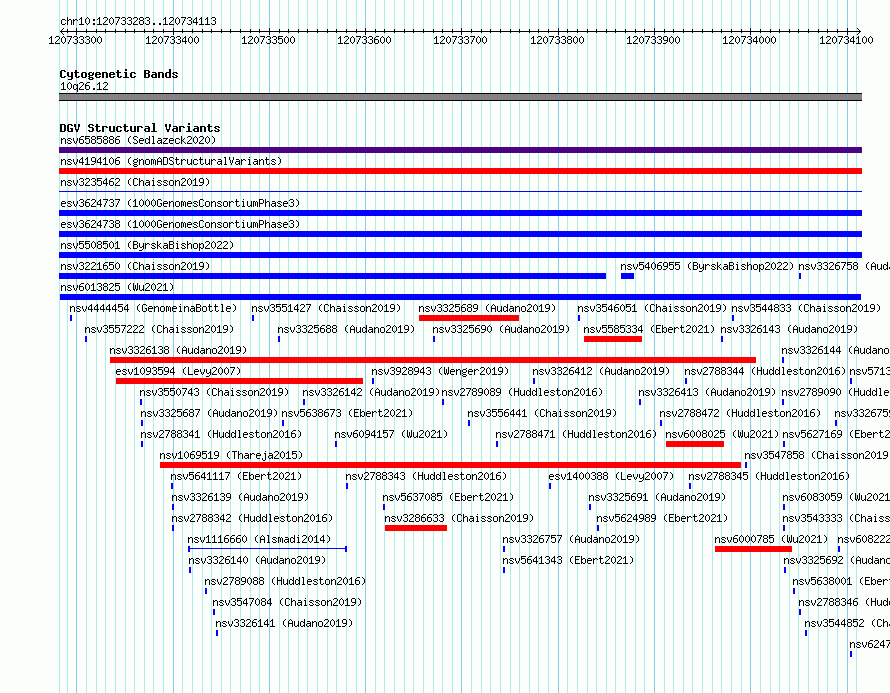Image resolution: width=890 pixels, height=693 pixels.
Task: Click the red nsv6008025 variant bar
Action: [695, 444]
